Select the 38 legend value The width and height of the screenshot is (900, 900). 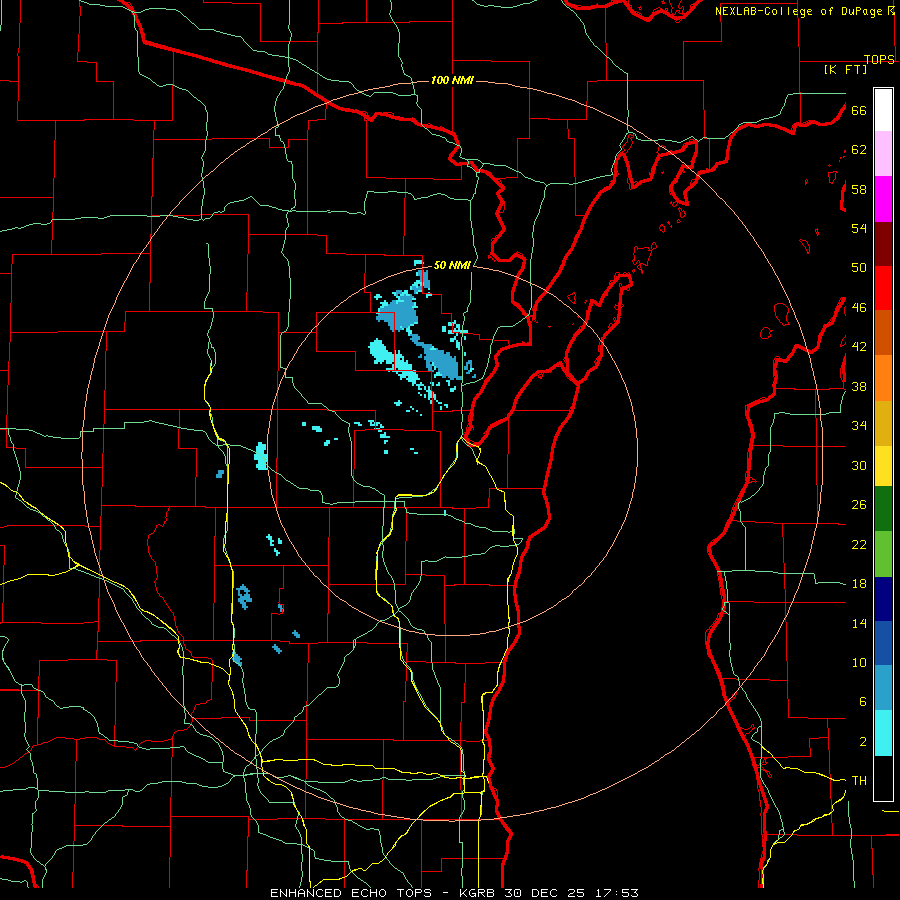tap(859, 386)
